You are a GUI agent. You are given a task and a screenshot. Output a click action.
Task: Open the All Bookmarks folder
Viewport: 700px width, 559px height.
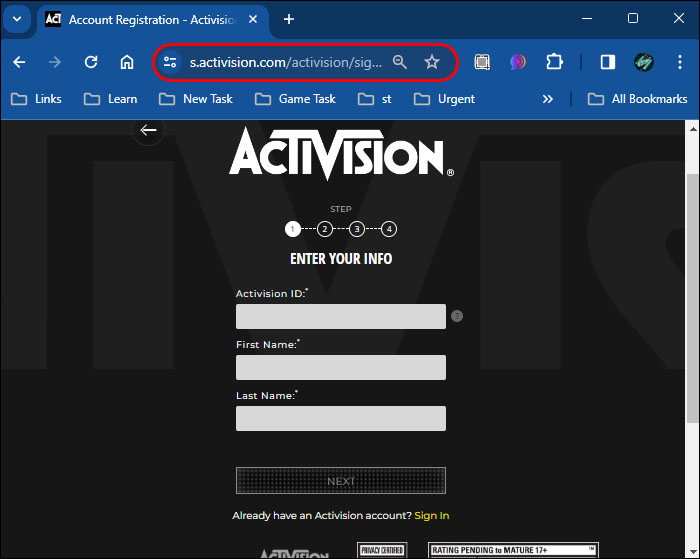point(637,99)
